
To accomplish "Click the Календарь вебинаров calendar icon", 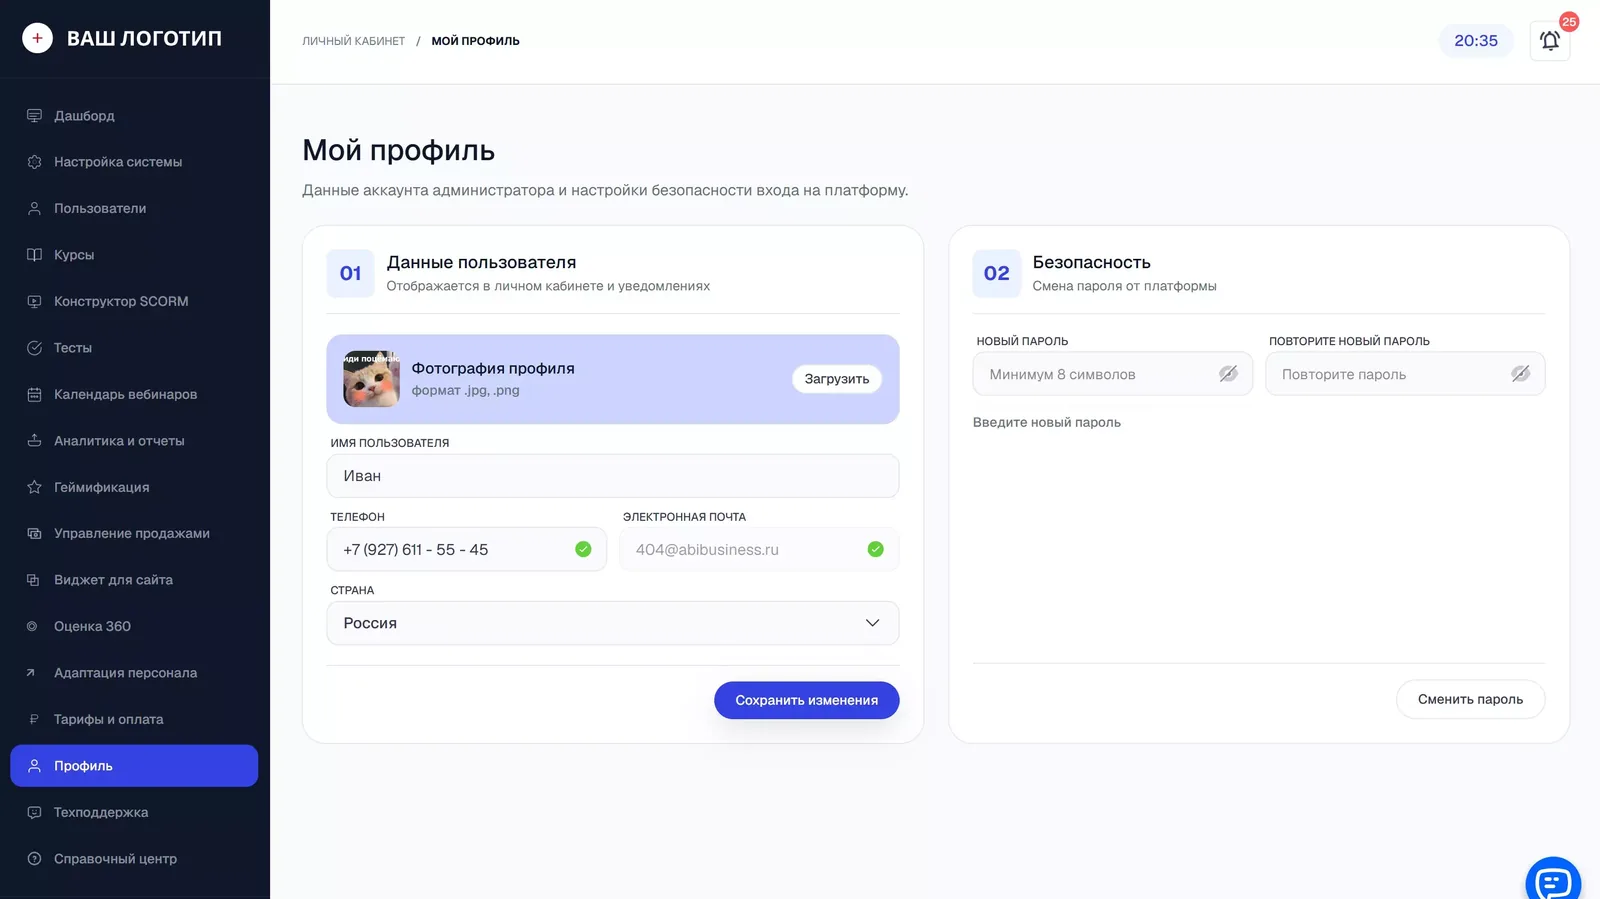I will coord(34,395).
